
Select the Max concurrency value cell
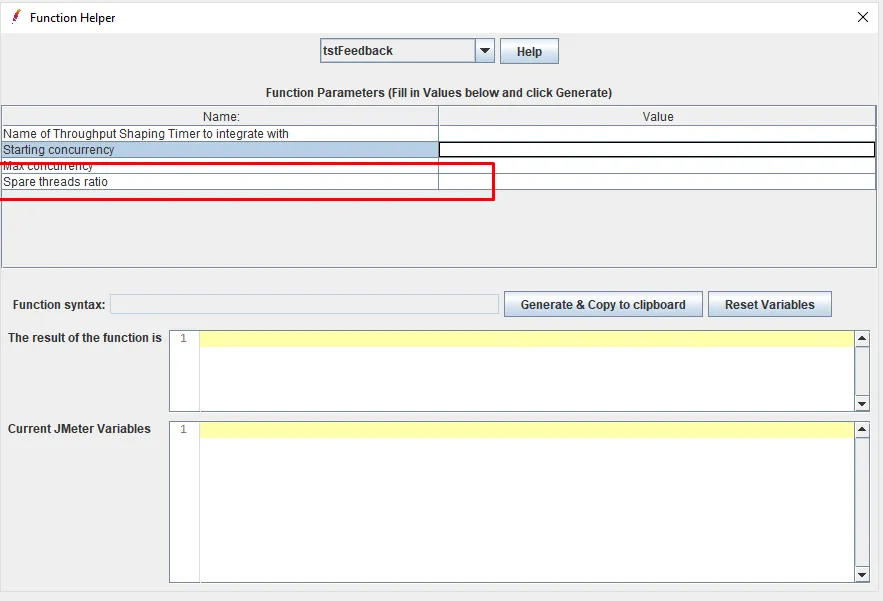[657, 166]
